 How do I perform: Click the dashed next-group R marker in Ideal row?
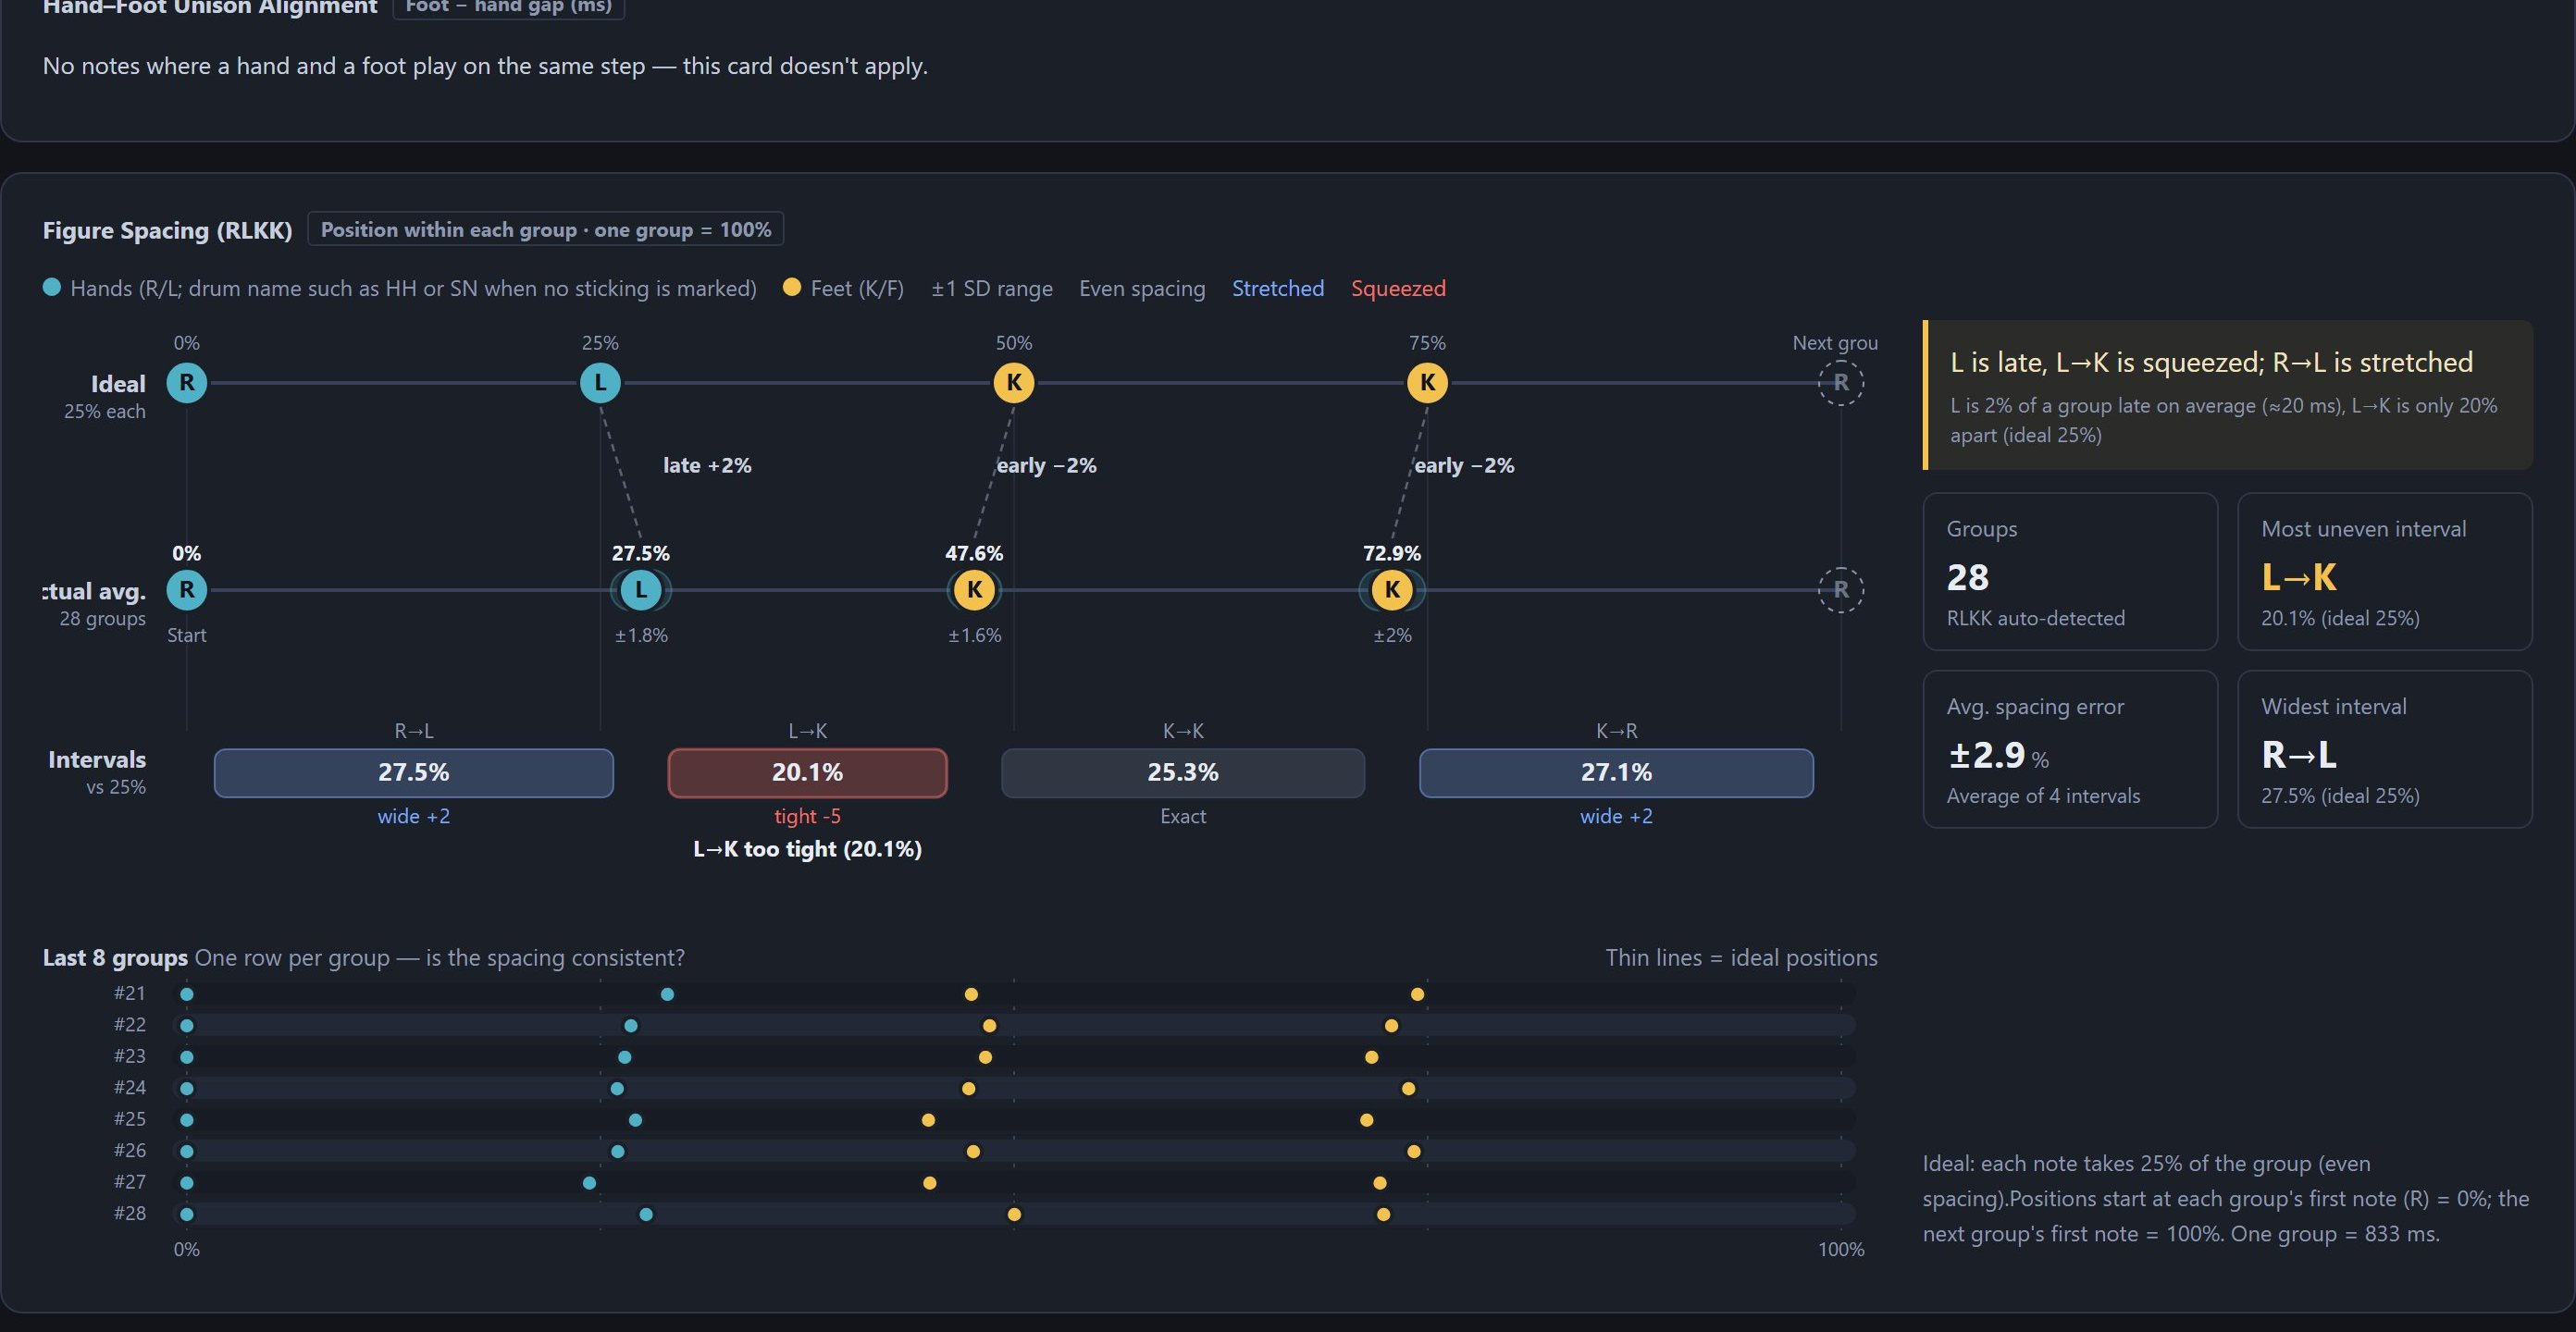point(1840,383)
